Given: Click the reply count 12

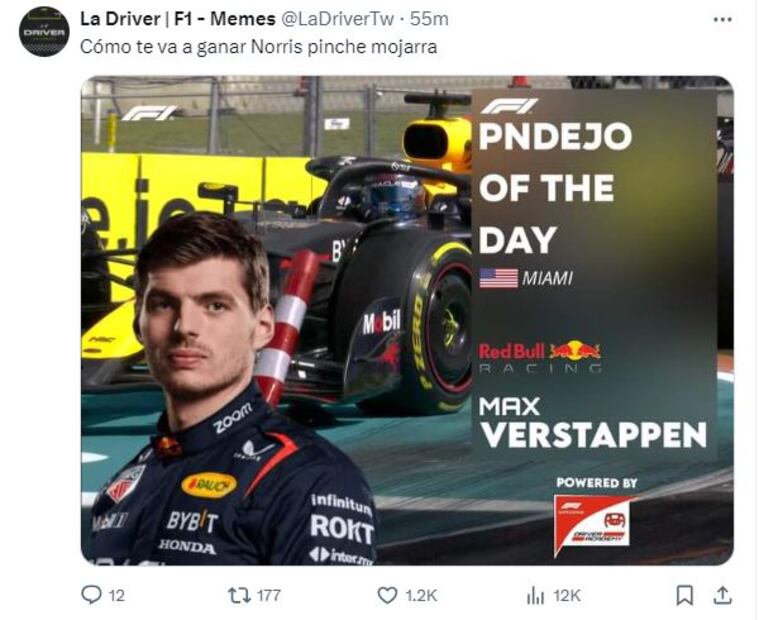Looking at the screenshot, I should click(116, 595).
